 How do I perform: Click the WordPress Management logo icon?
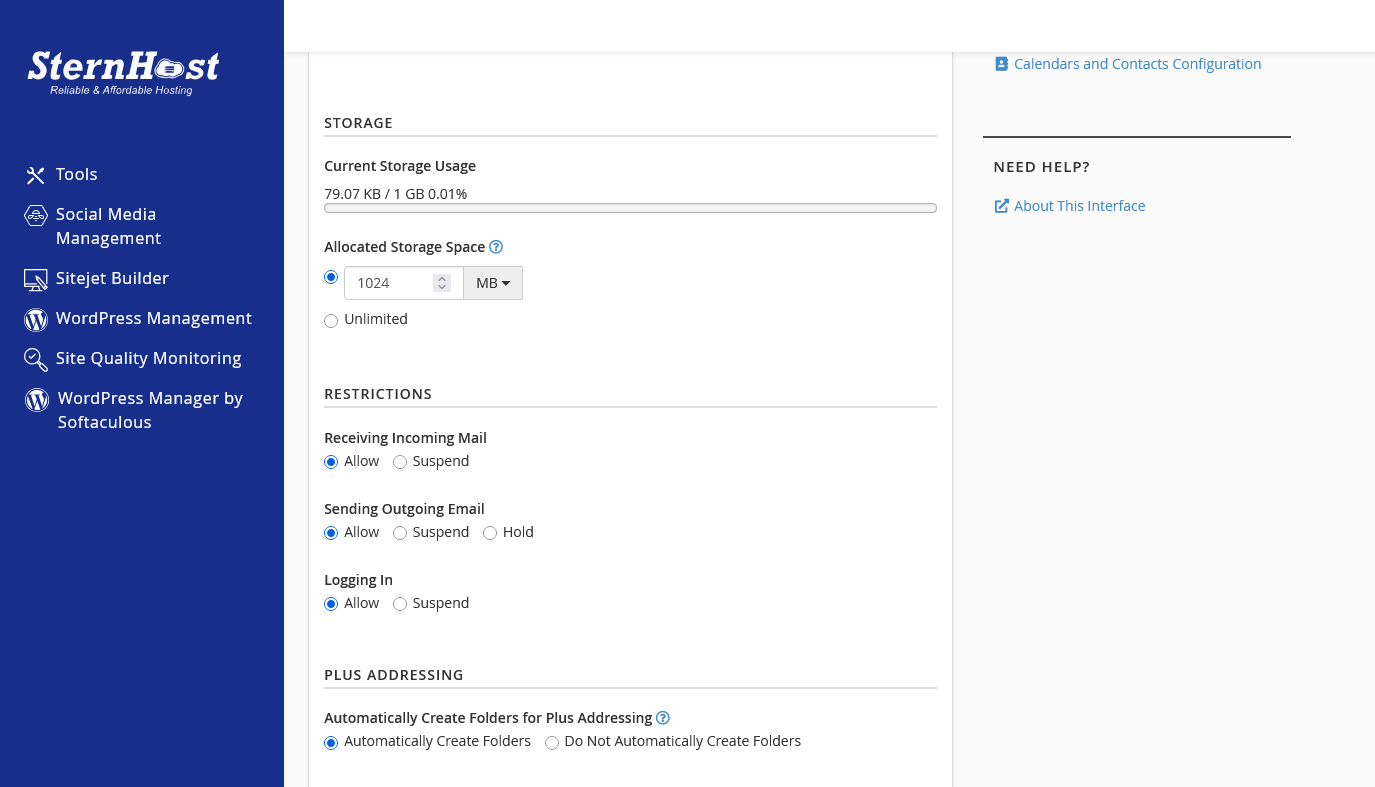[36, 319]
